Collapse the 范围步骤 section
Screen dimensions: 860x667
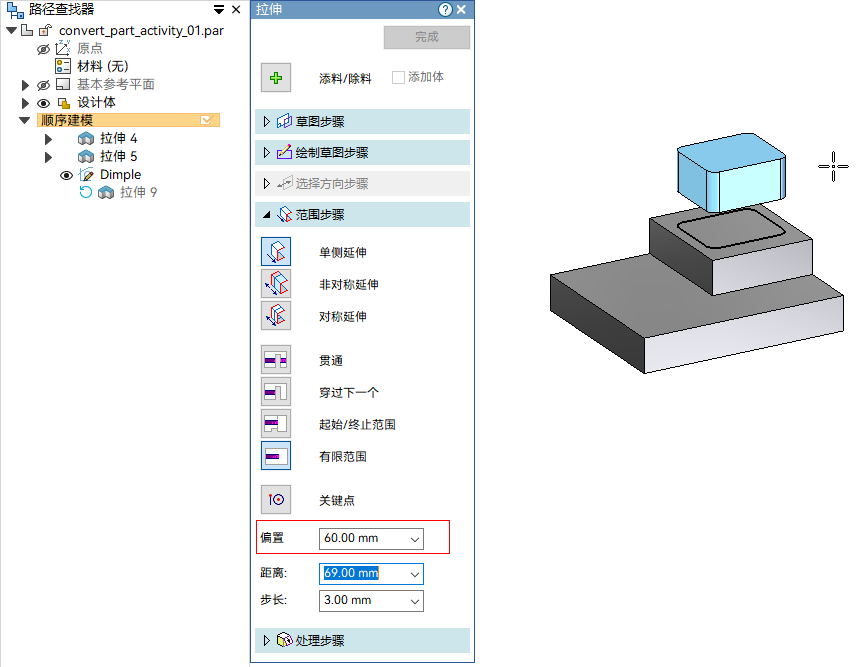pos(267,215)
